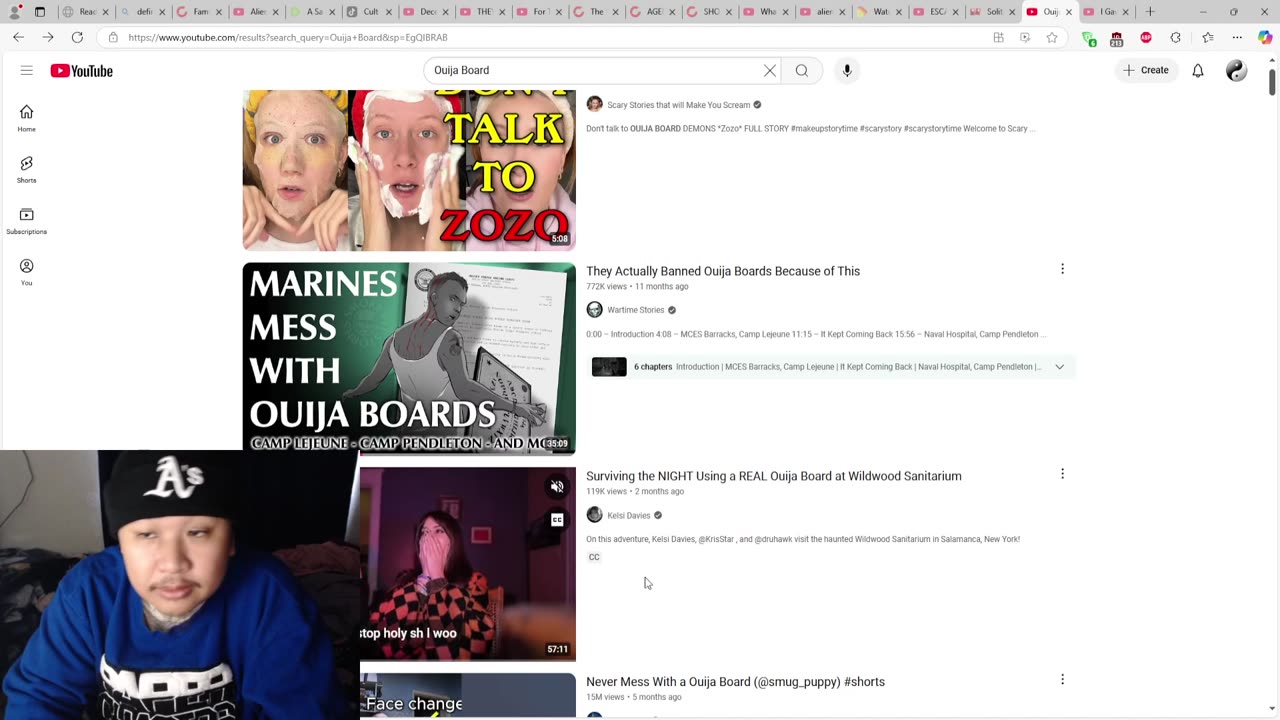Open the browser profile icon
Viewport: 1280px width, 720px height.
point(14,12)
